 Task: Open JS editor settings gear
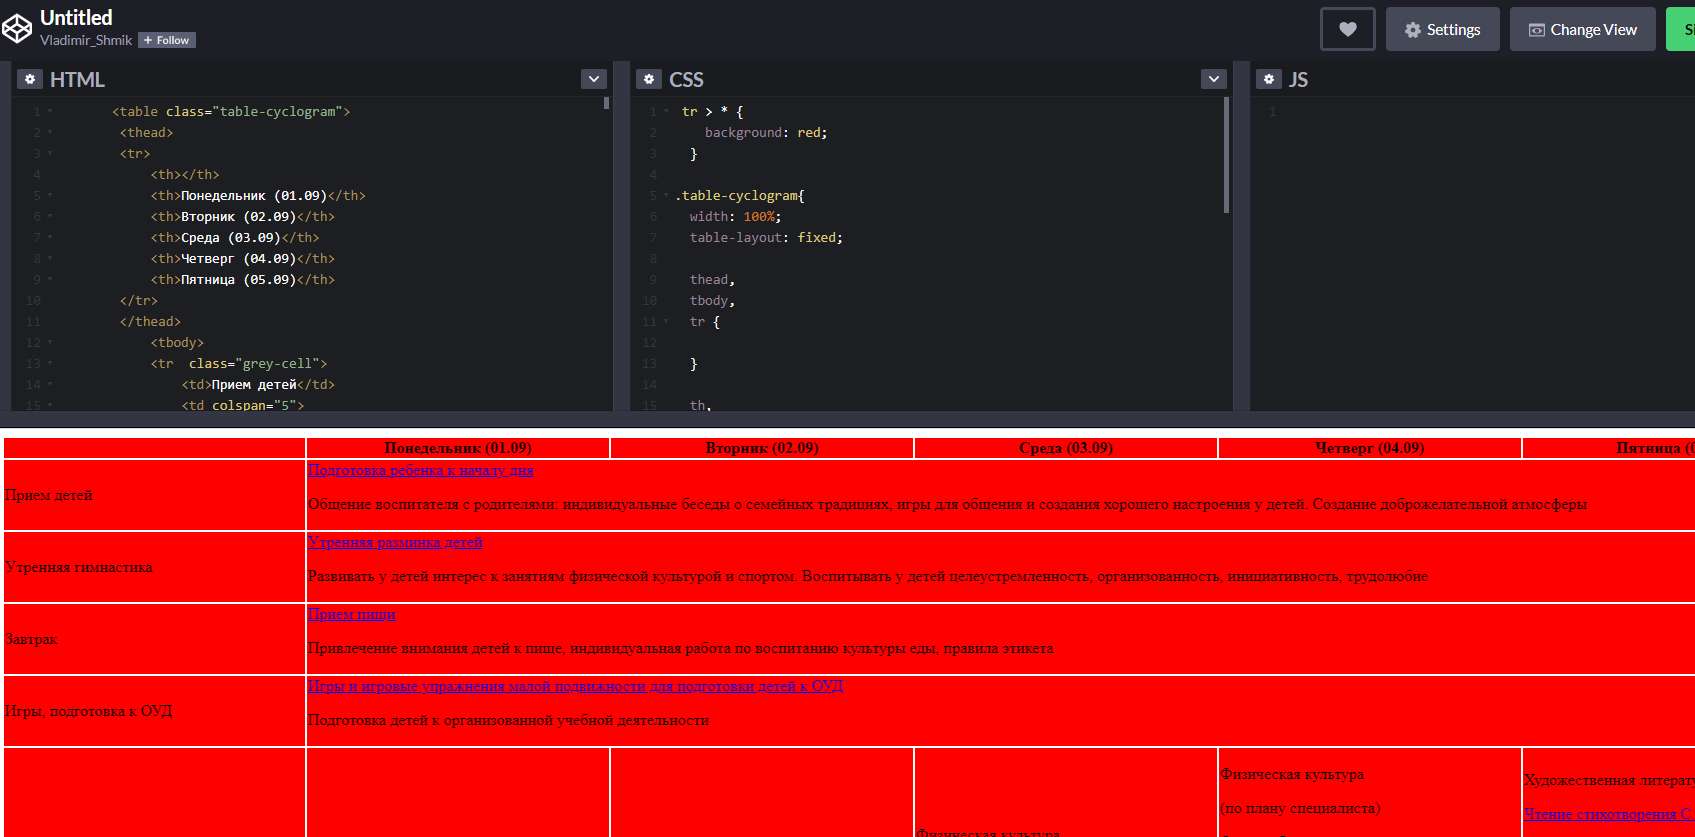[x=1269, y=79]
